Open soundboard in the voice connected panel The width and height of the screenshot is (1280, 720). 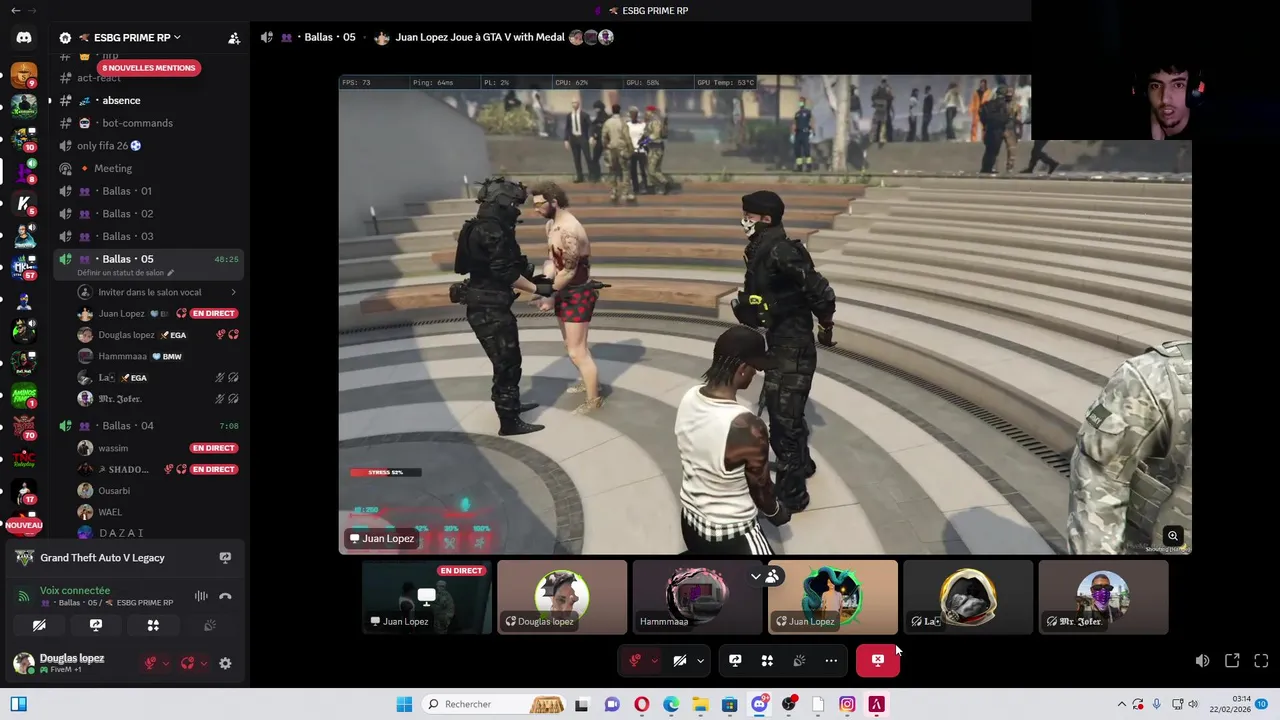coord(210,625)
